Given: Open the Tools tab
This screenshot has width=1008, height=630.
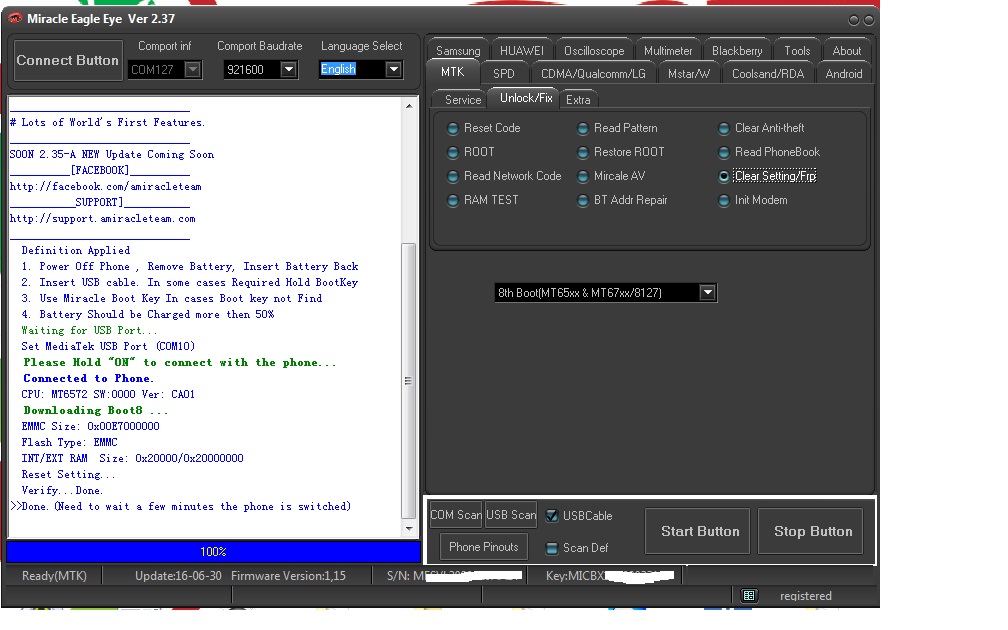Looking at the screenshot, I should [796, 50].
